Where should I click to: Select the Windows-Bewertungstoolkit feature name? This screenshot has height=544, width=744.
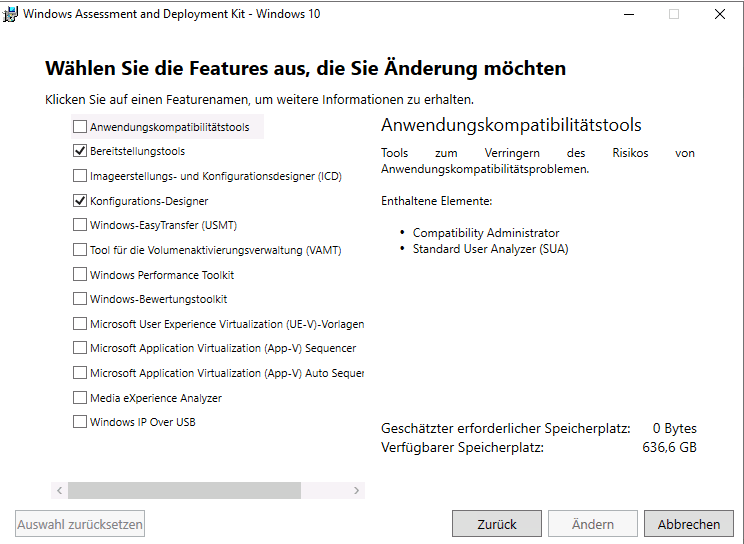coord(158,299)
